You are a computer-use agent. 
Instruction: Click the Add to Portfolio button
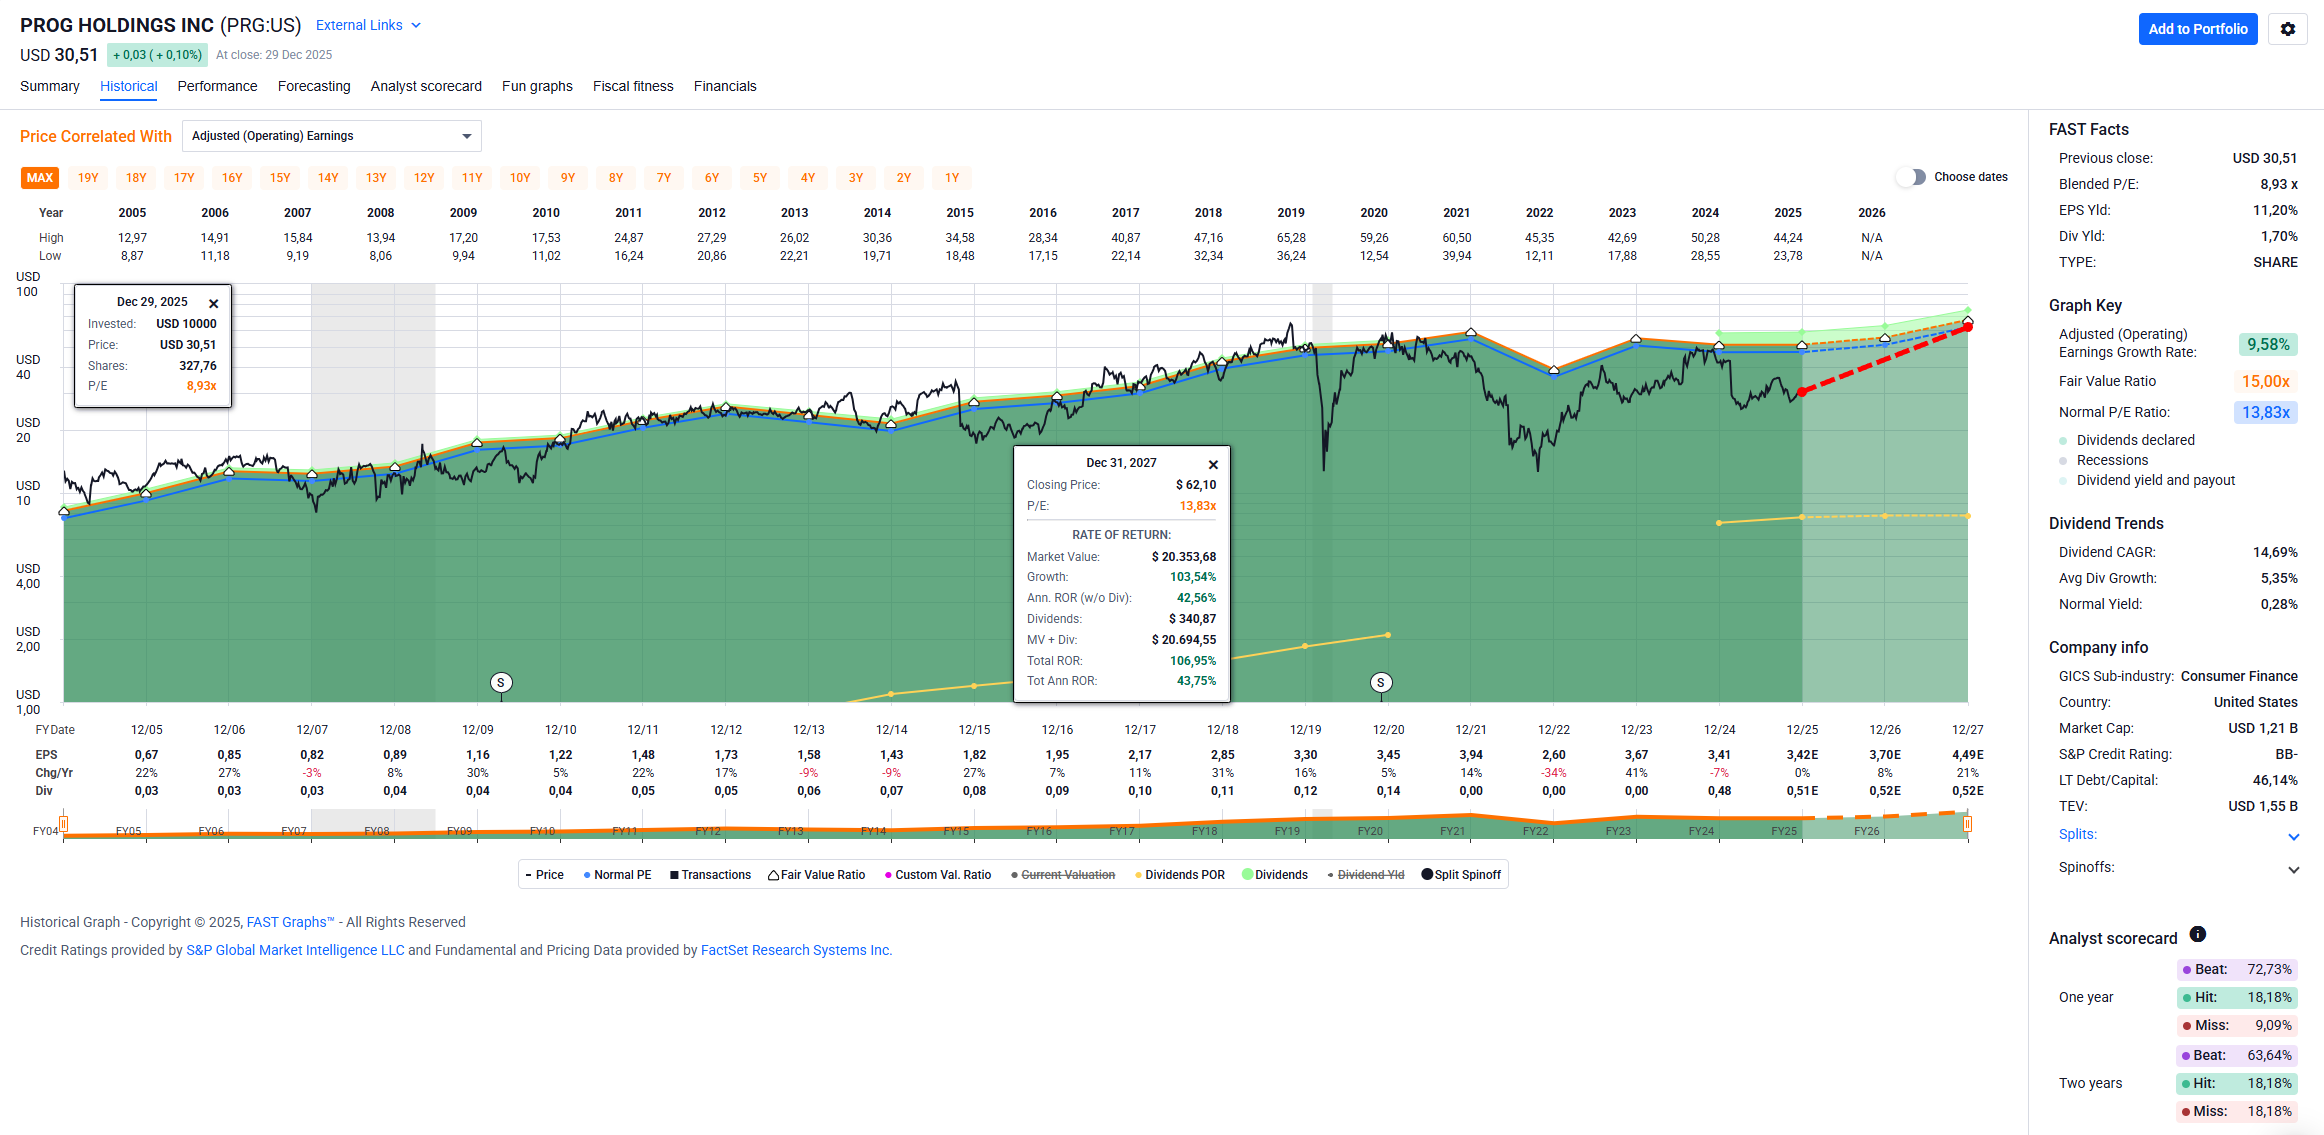2197,29
